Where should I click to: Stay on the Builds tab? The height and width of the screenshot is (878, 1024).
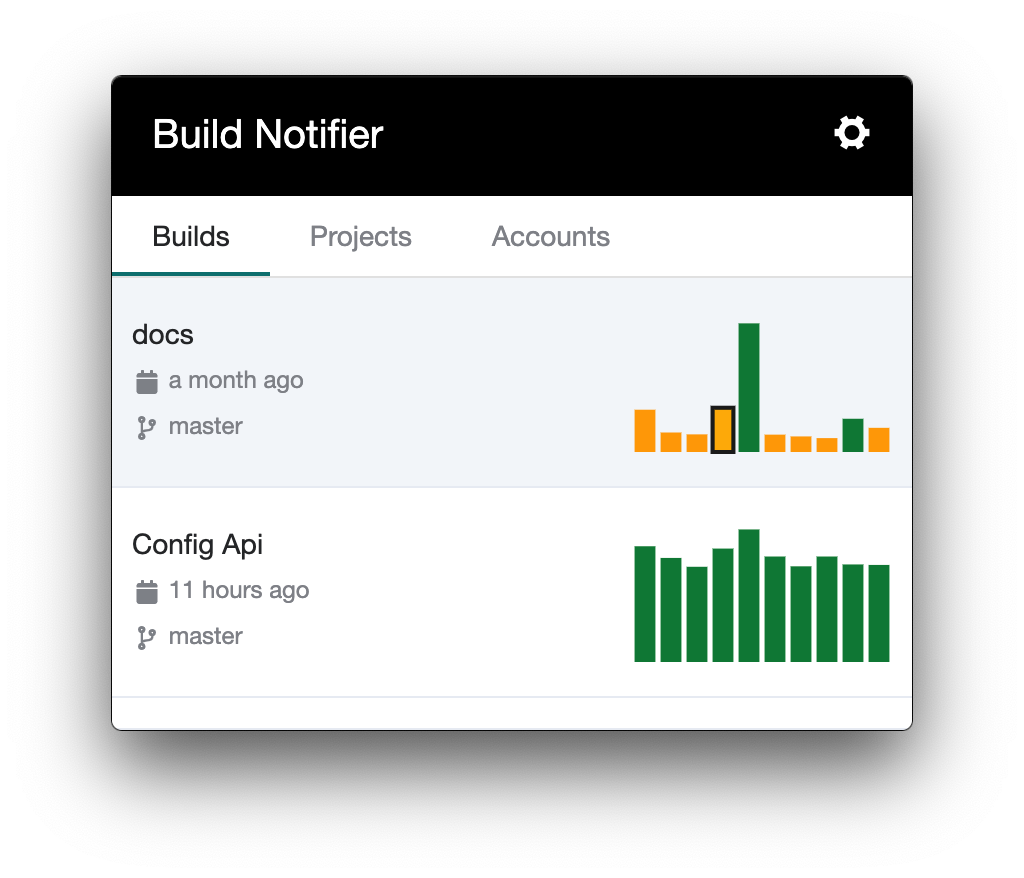(x=190, y=237)
